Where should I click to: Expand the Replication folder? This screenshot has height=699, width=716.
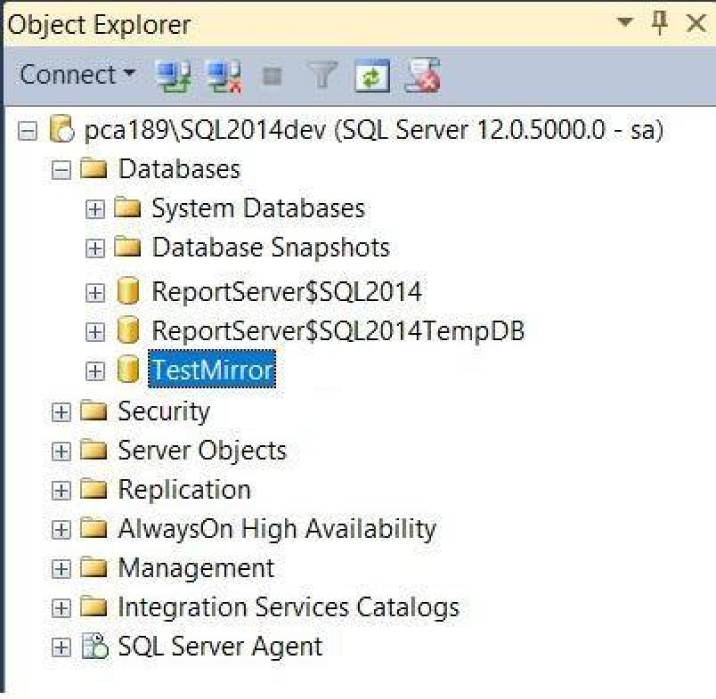tap(61, 491)
